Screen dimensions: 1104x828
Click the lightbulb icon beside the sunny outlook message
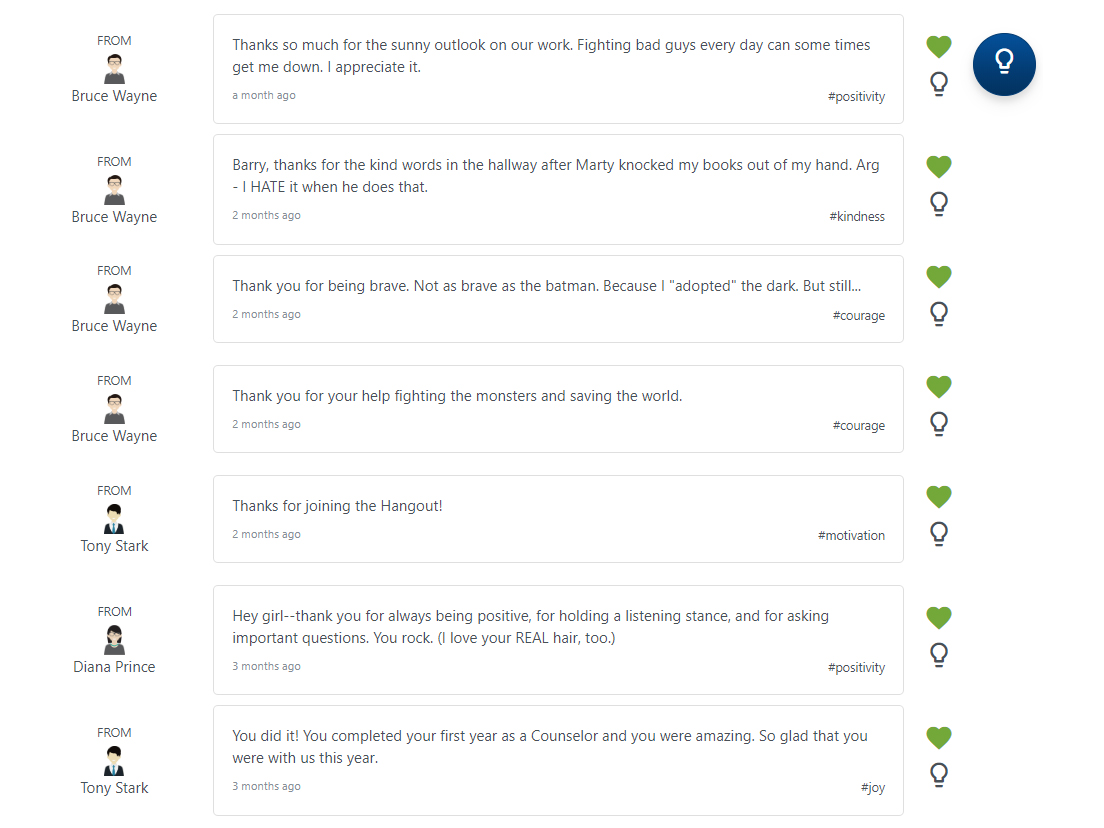click(x=938, y=84)
